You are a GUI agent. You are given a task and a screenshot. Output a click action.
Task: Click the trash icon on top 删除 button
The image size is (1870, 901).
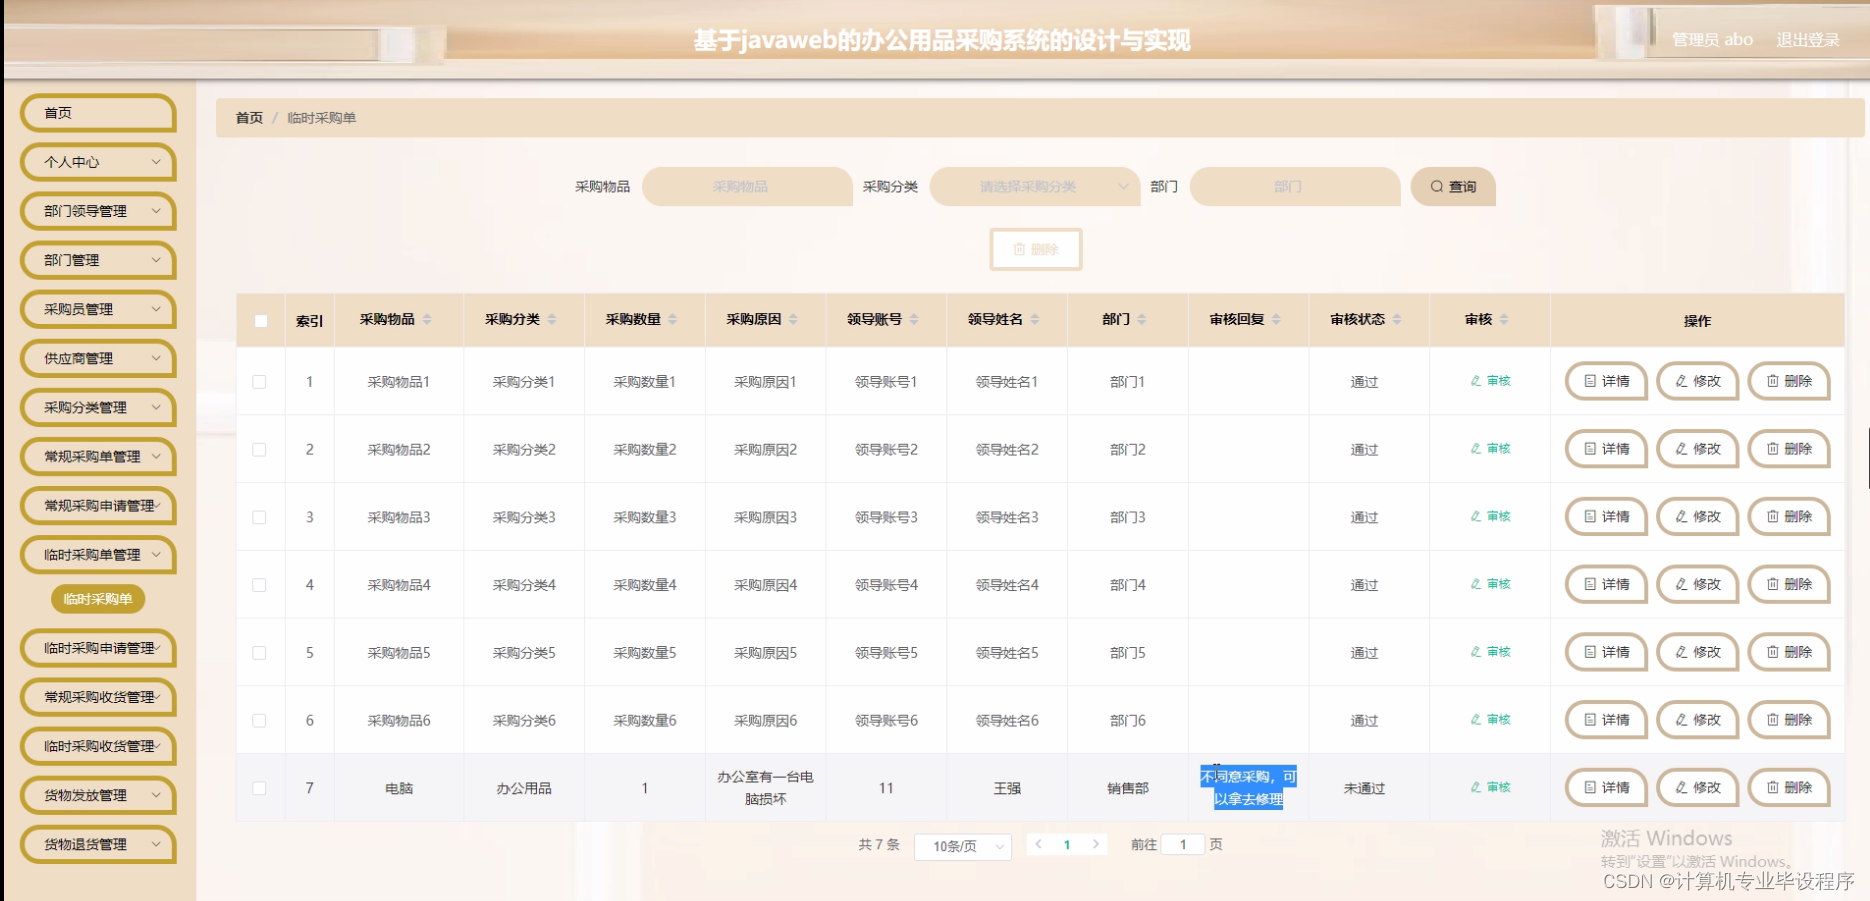coord(1021,249)
